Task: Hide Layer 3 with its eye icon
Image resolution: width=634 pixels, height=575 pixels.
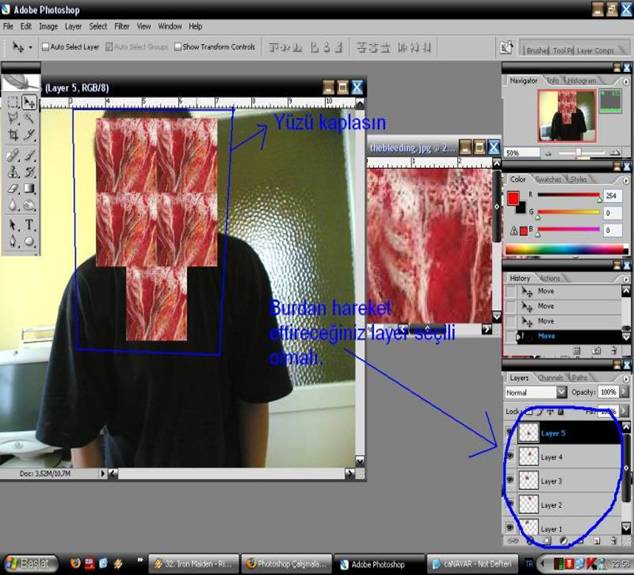Action: pos(510,480)
